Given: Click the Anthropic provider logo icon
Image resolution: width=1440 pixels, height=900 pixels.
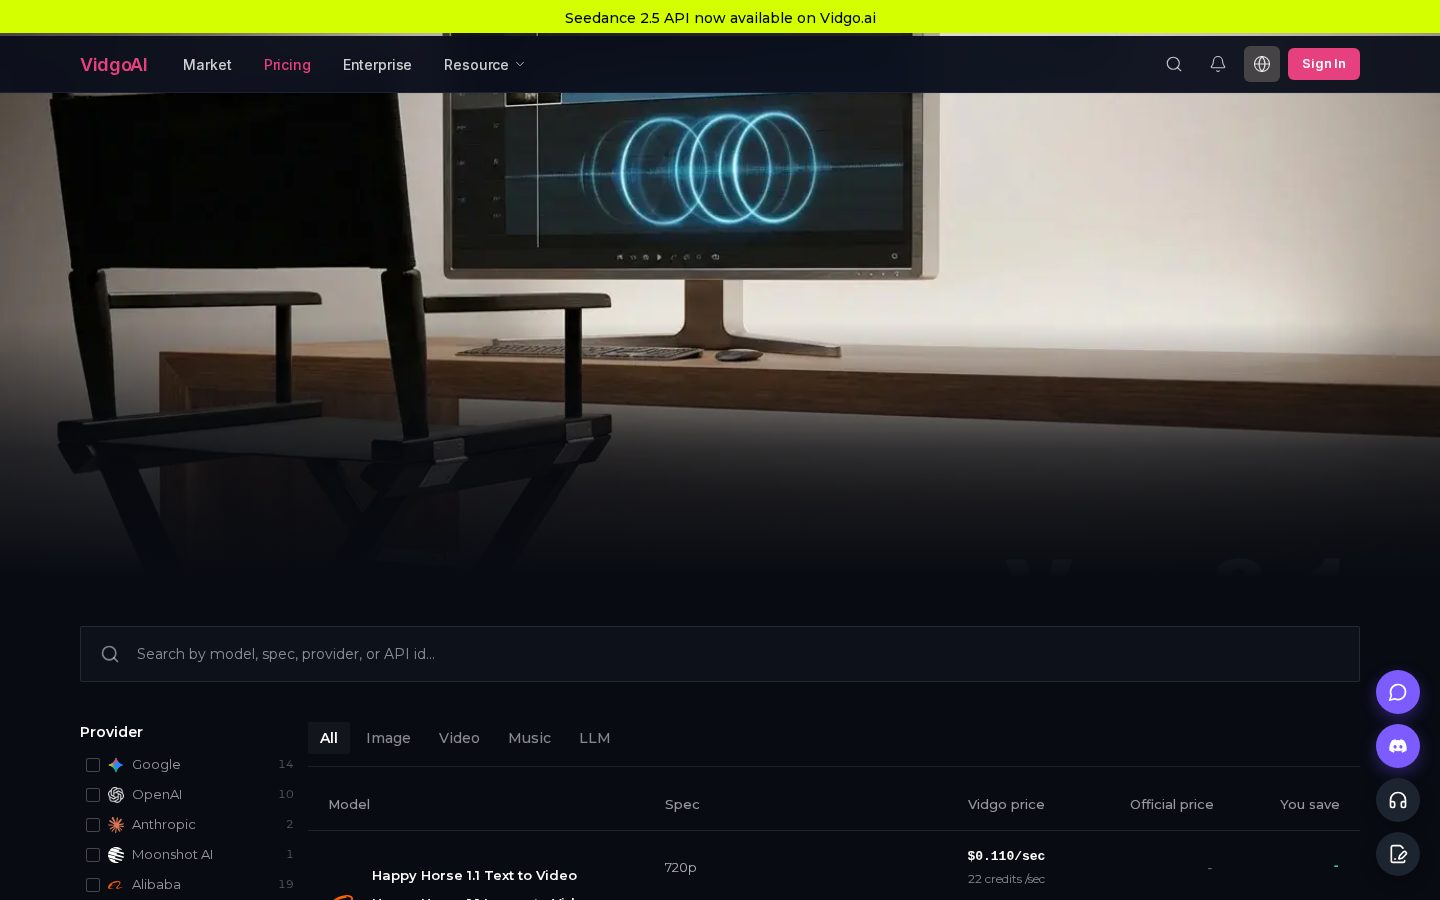Looking at the screenshot, I should 116,825.
